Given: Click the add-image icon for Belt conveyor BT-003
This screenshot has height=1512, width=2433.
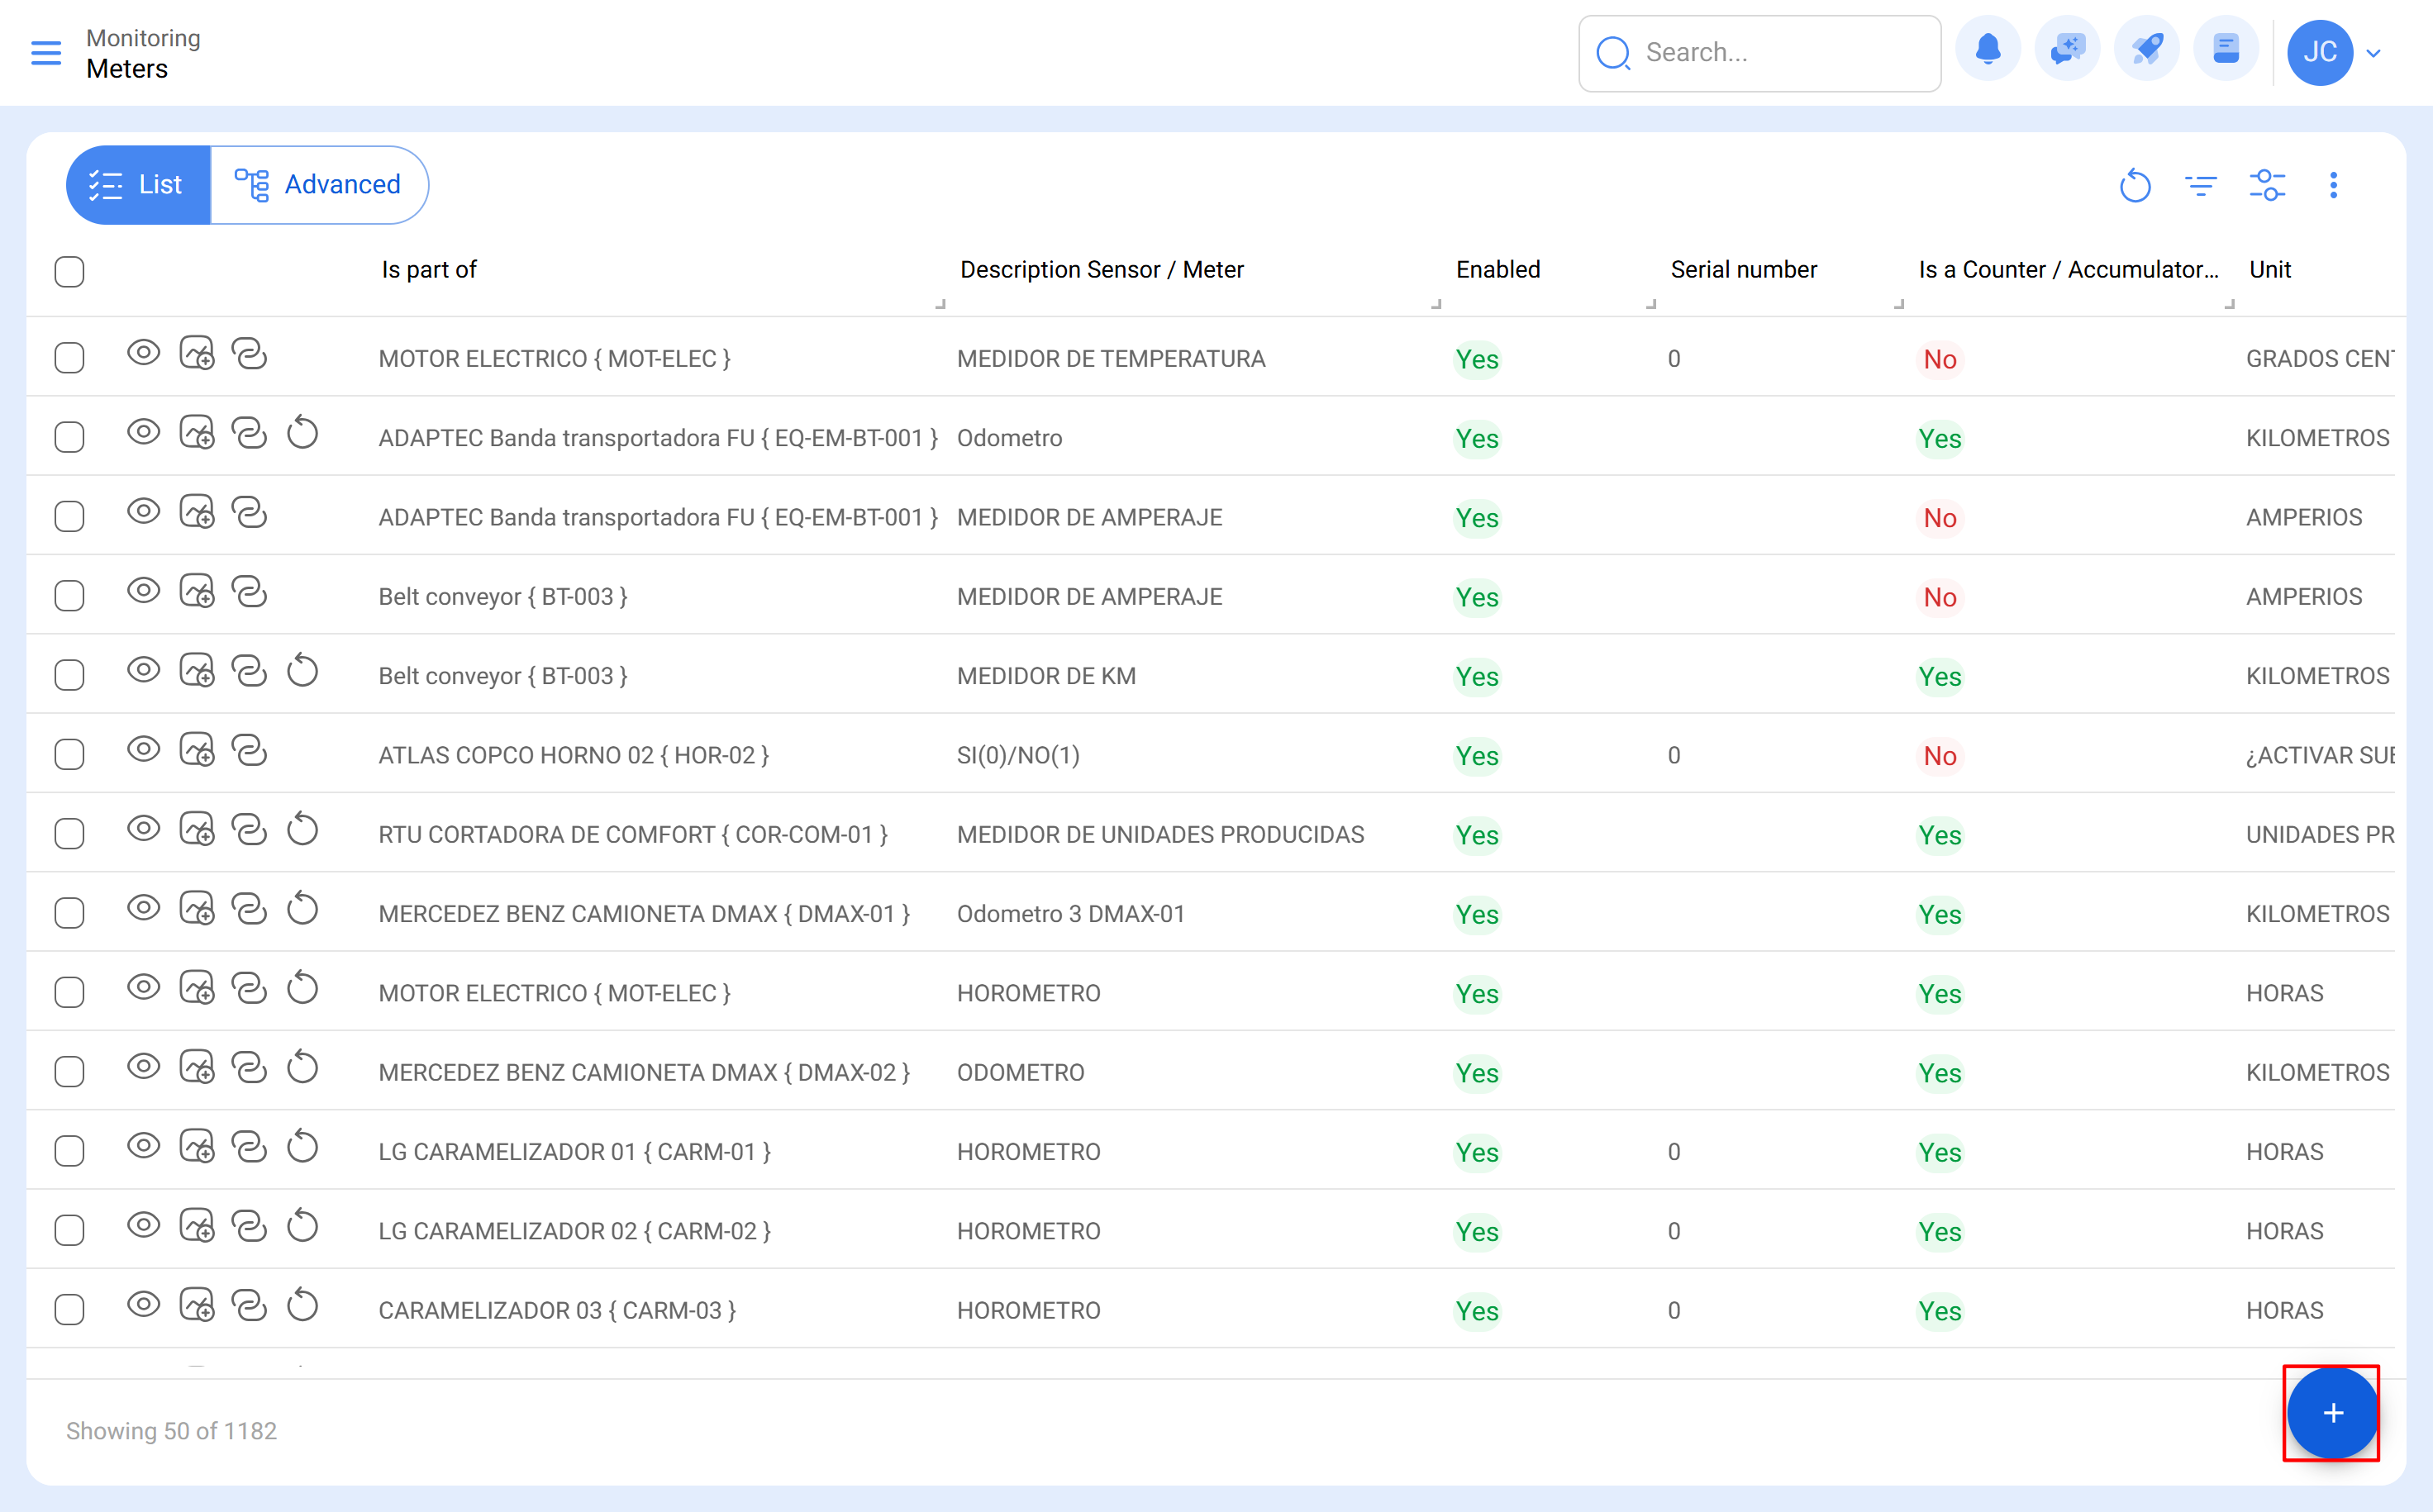Looking at the screenshot, I should click(x=197, y=591).
